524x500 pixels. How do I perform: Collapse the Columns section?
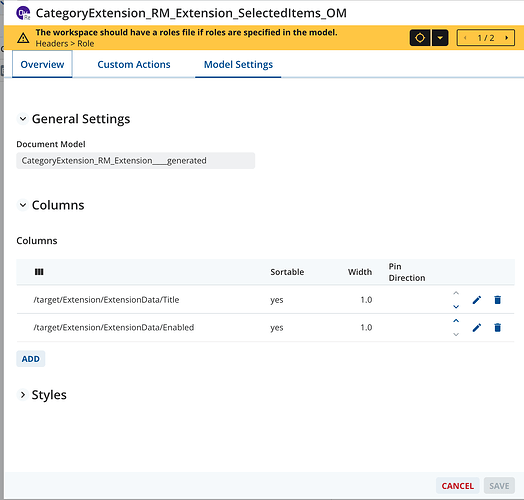point(23,205)
